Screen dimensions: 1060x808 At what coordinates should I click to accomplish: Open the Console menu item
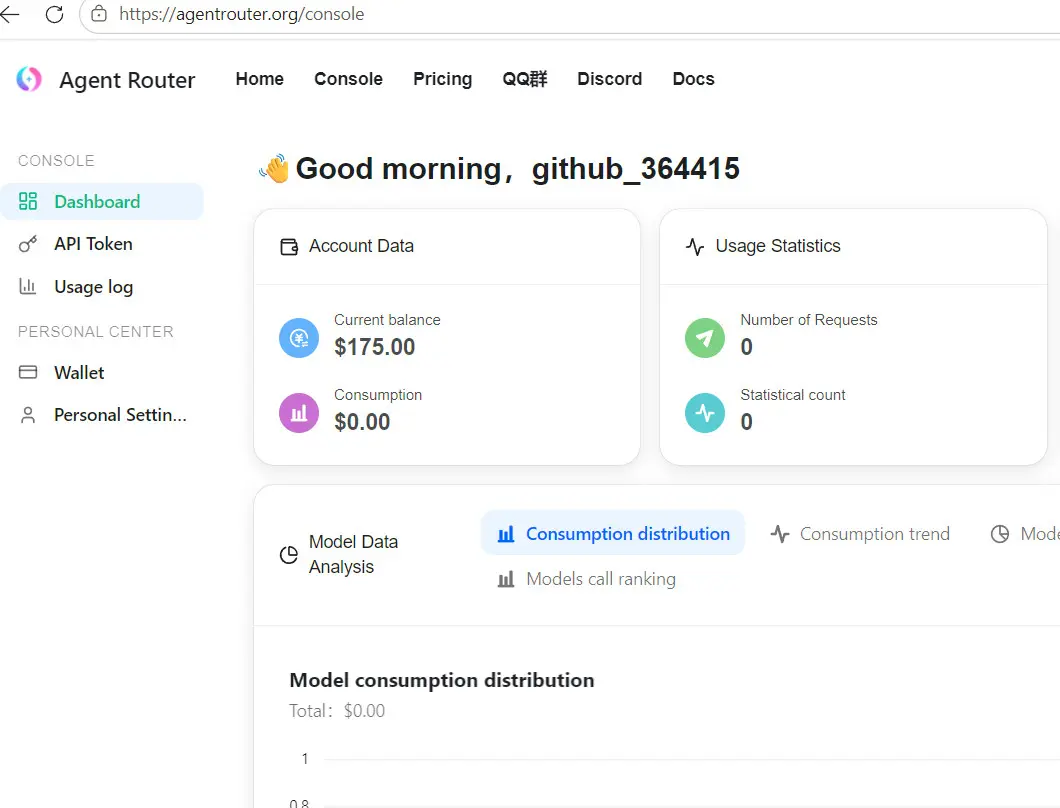click(348, 79)
